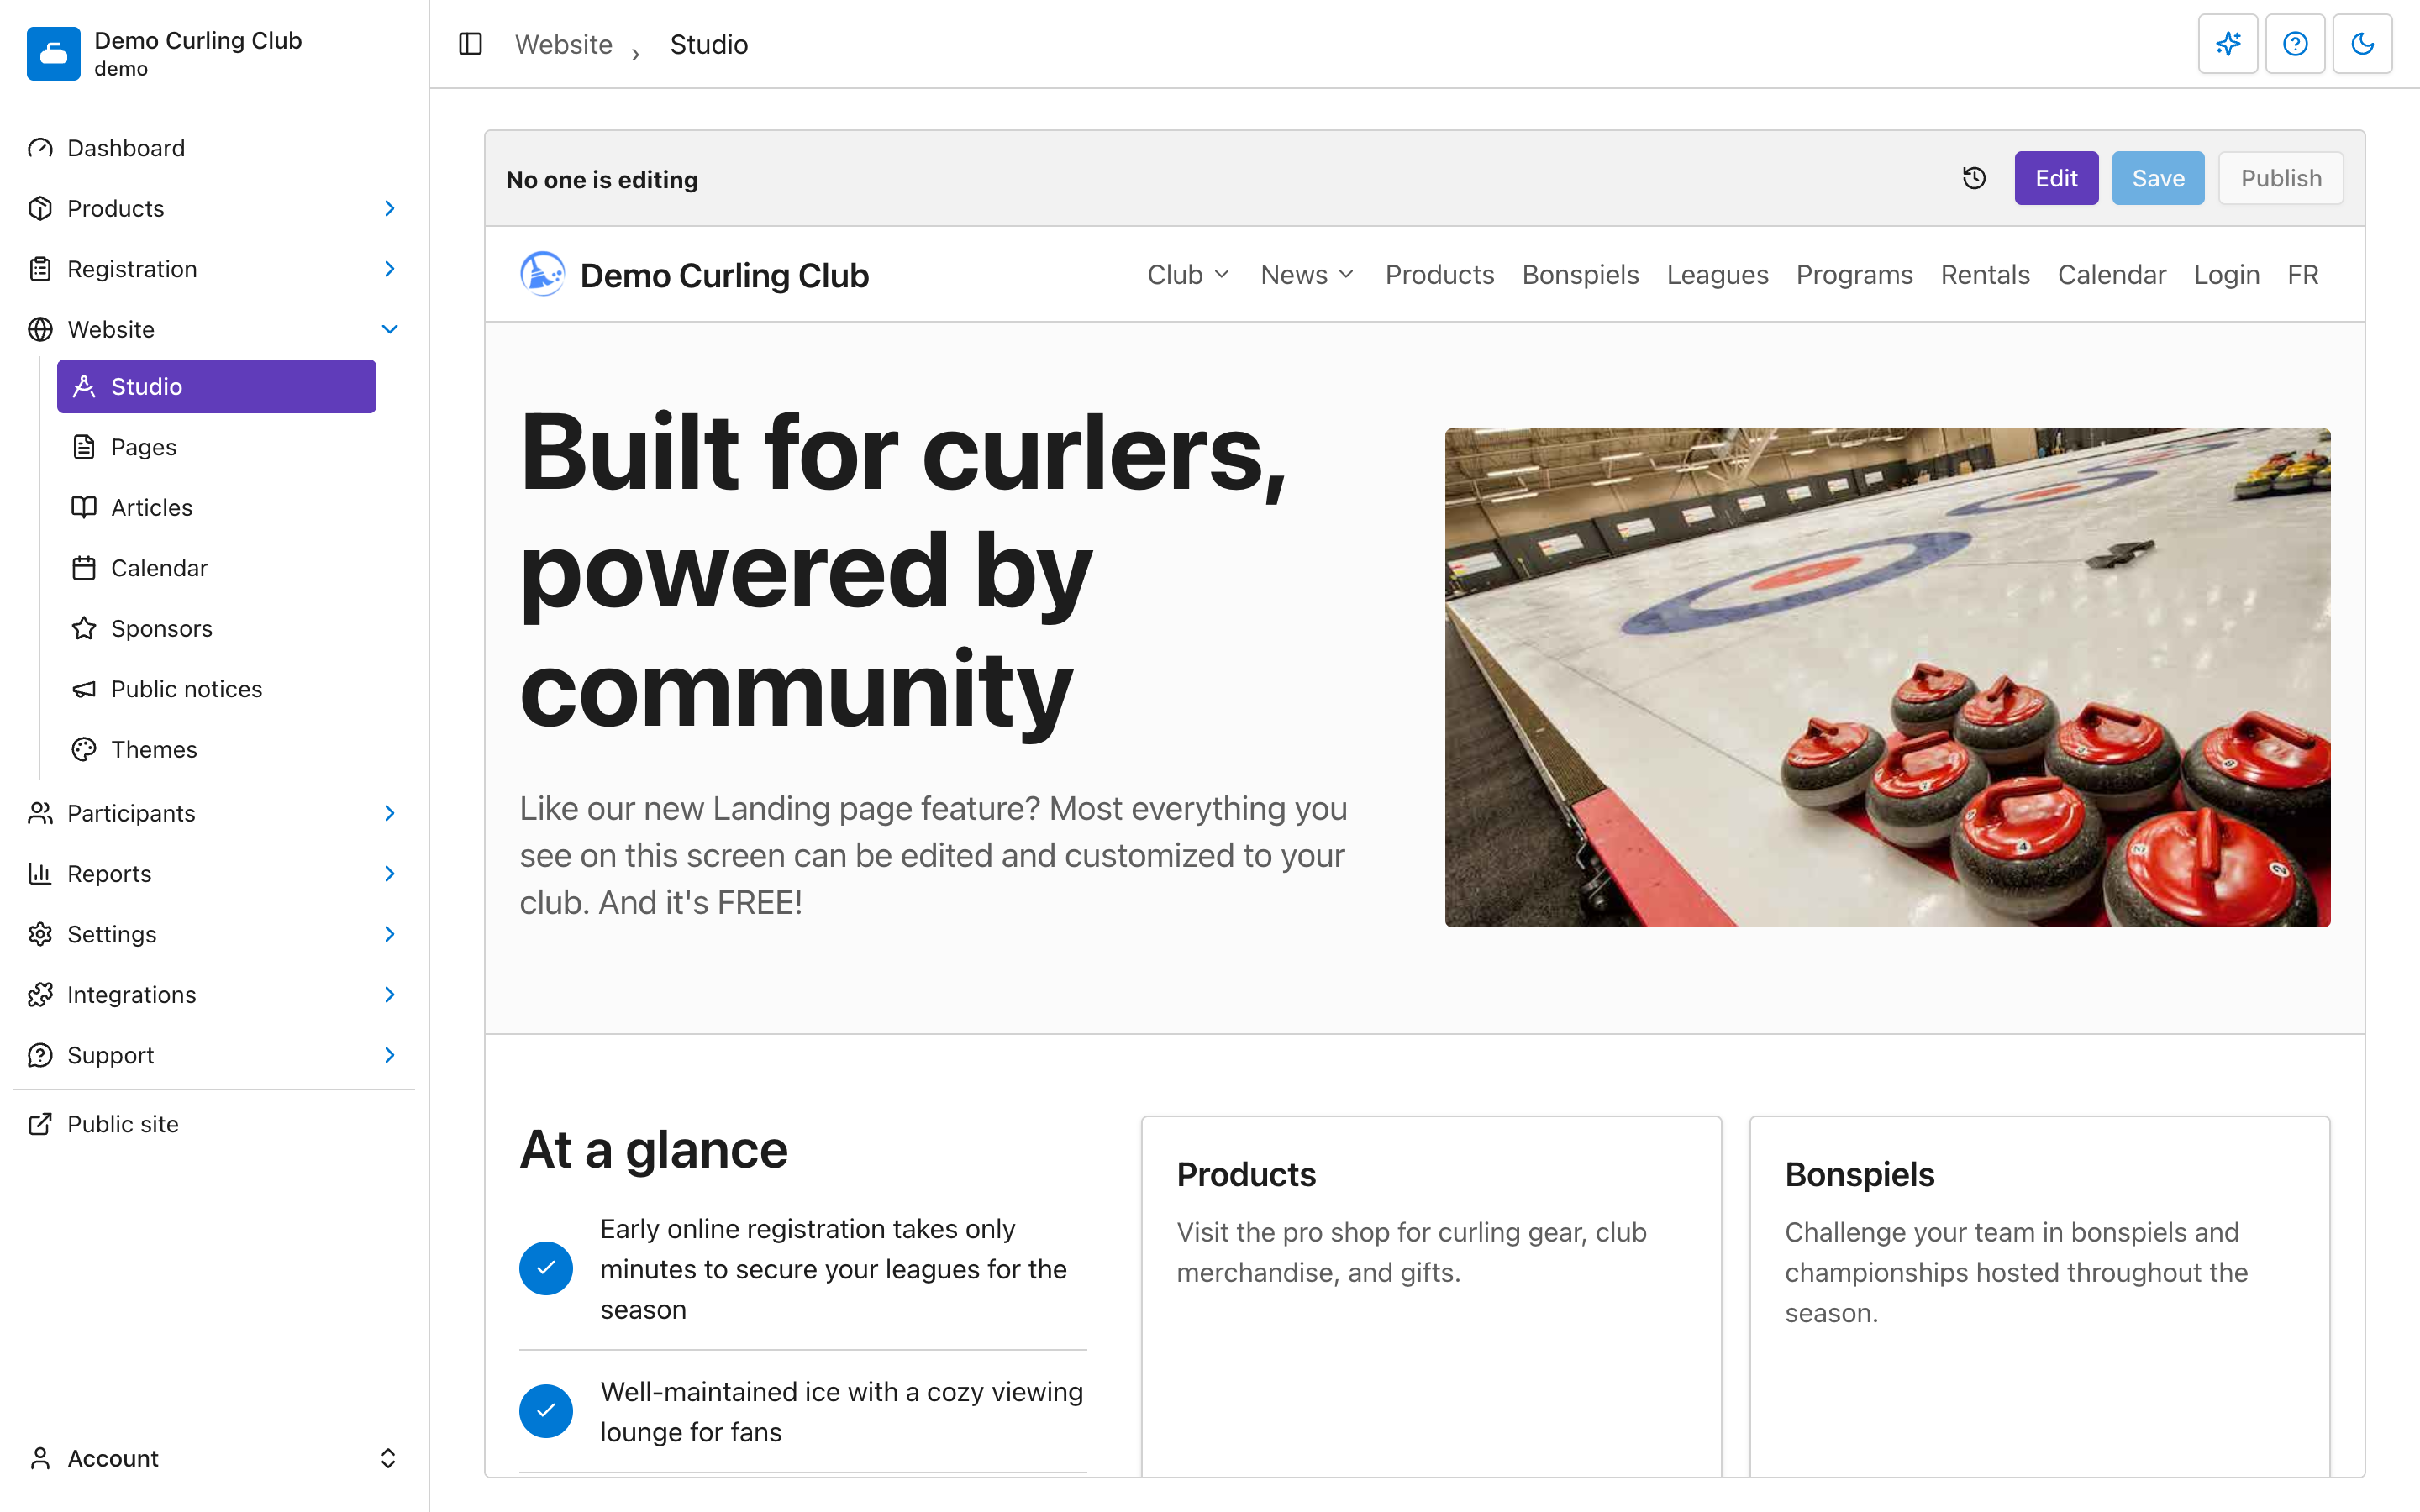The height and width of the screenshot is (1512, 2420).
Task: Expand the Registration sidebar section
Action: point(214,269)
